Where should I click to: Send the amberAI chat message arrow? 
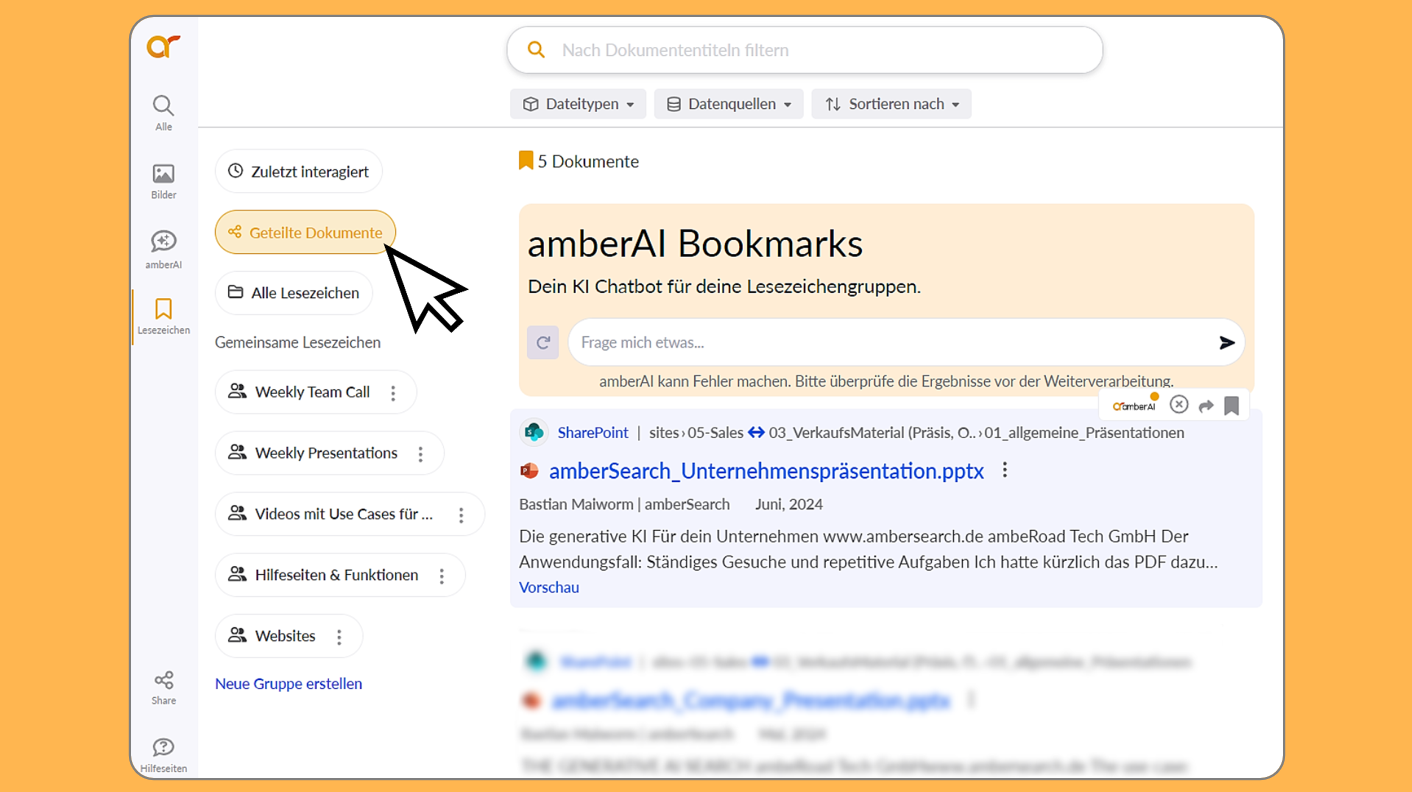pyautogui.click(x=1227, y=343)
